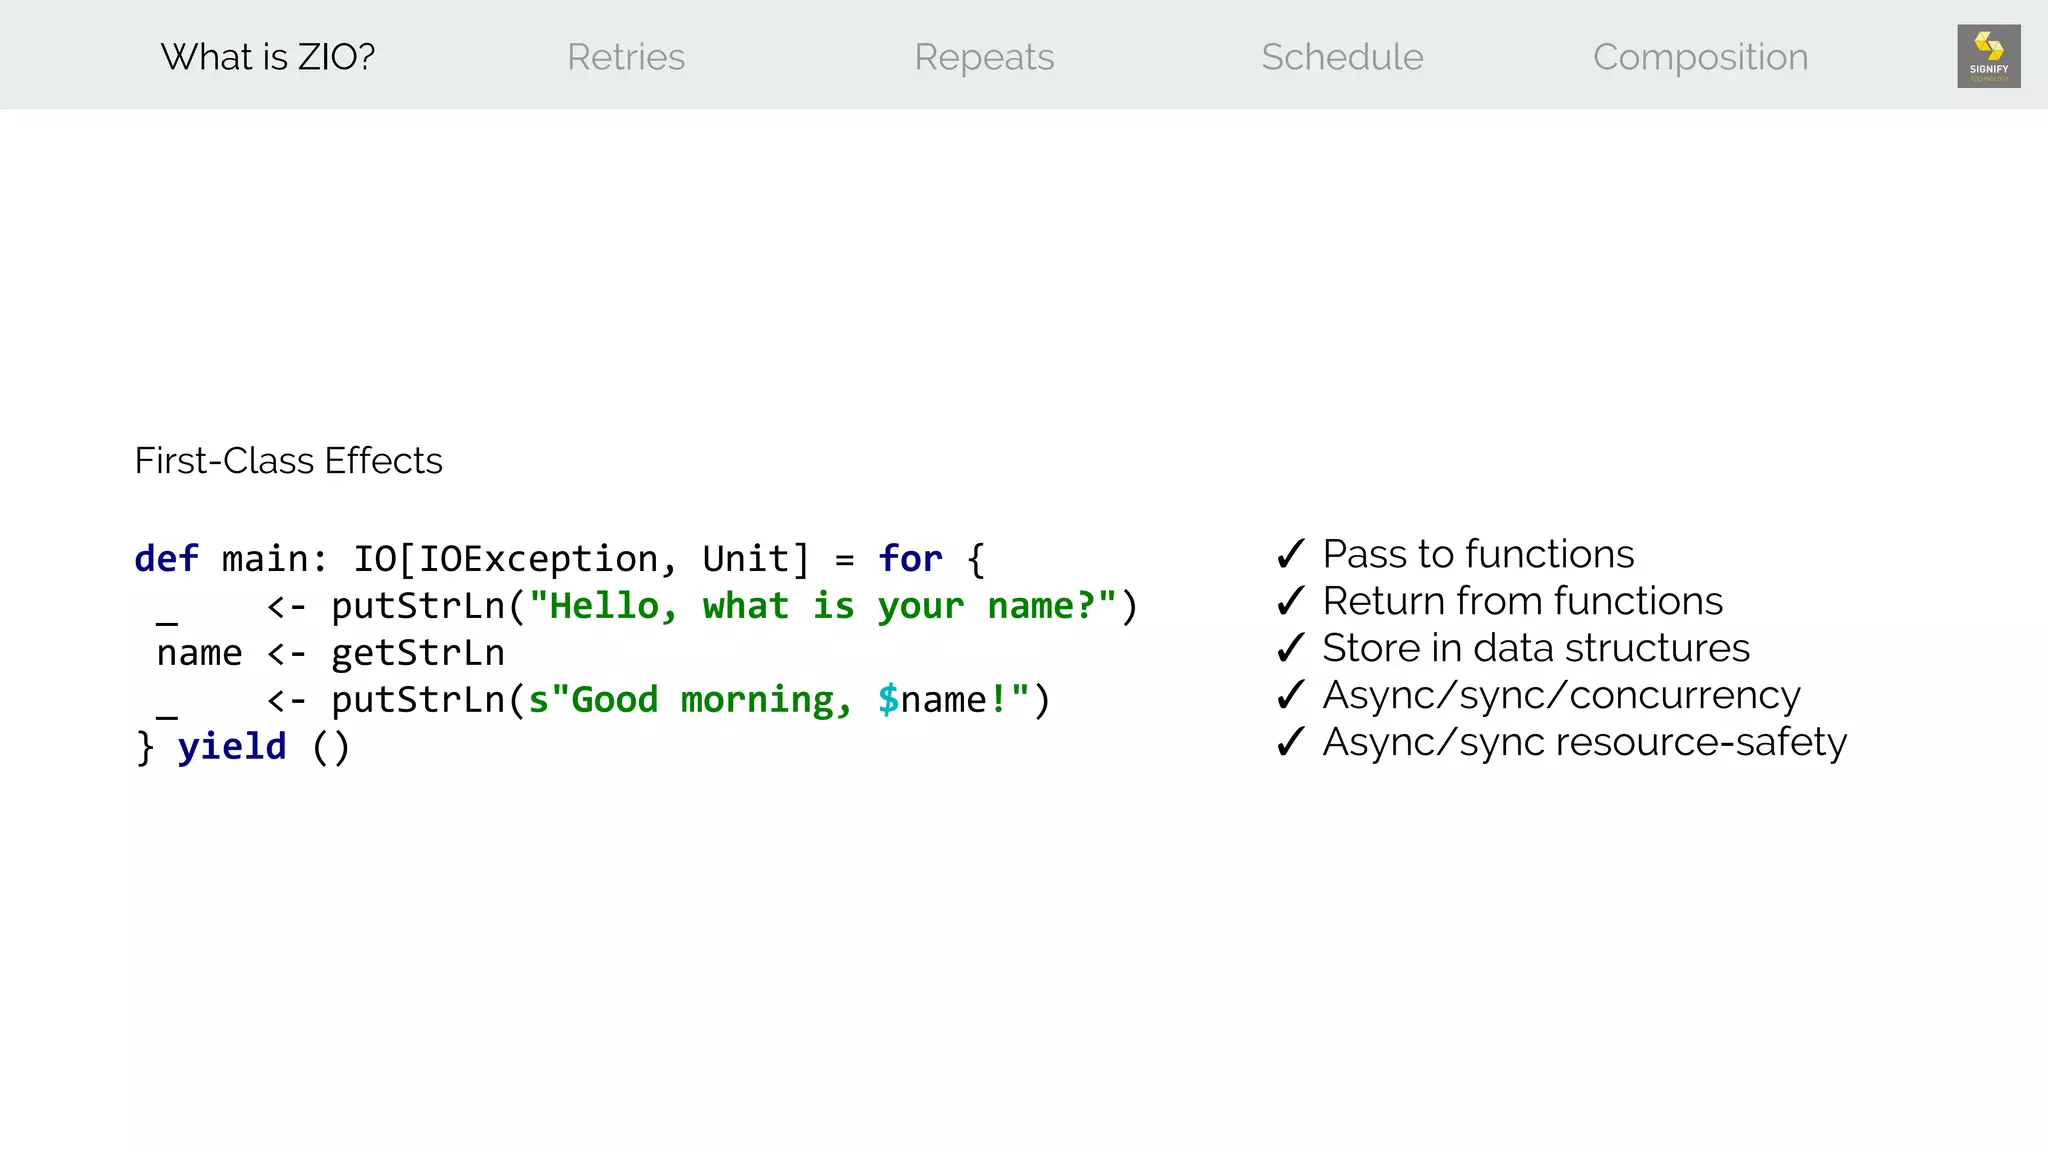Viewport: 2048px width, 1152px height.
Task: Click the "Async/sync/concurrency" bullet
Action: pyautogui.click(x=1561, y=695)
